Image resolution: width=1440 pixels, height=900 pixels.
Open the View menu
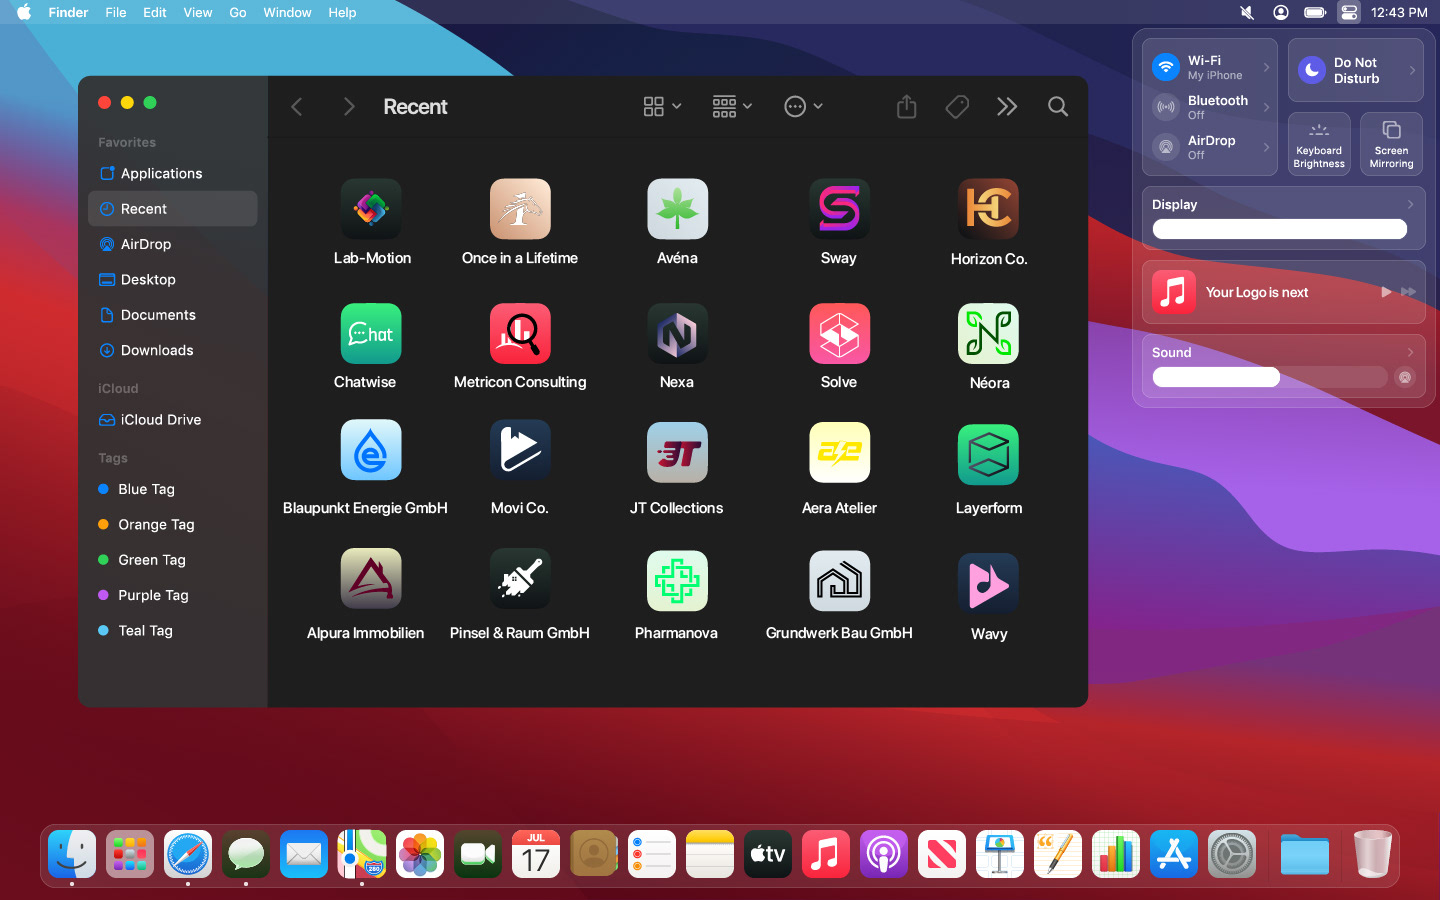tap(198, 12)
